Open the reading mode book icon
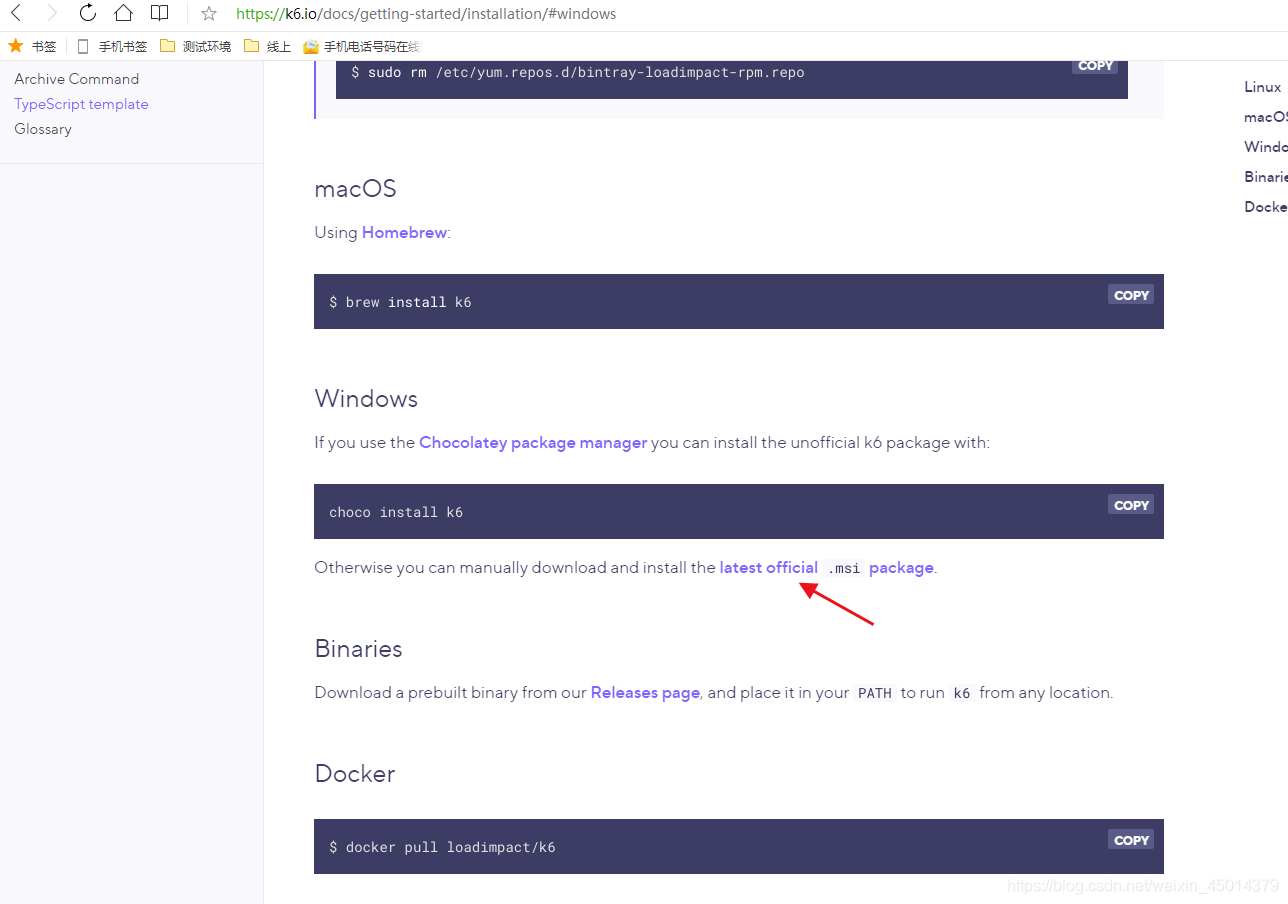The height and width of the screenshot is (904, 1288). [x=159, y=13]
